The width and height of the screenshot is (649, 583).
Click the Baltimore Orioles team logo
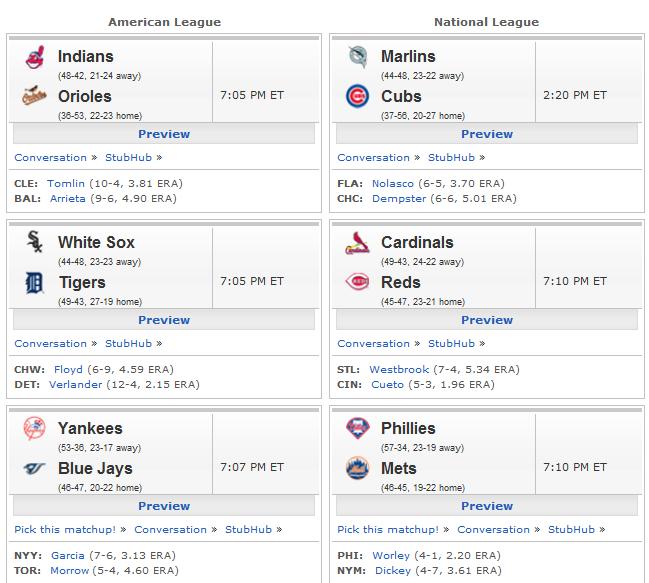pyautogui.click(x=34, y=96)
